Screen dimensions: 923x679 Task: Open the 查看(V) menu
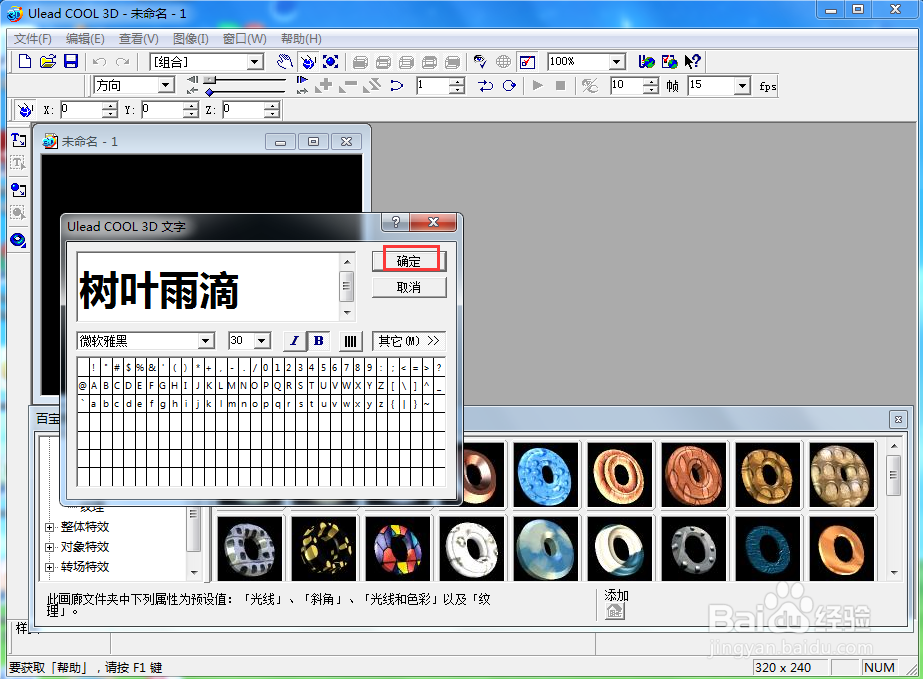(x=139, y=39)
